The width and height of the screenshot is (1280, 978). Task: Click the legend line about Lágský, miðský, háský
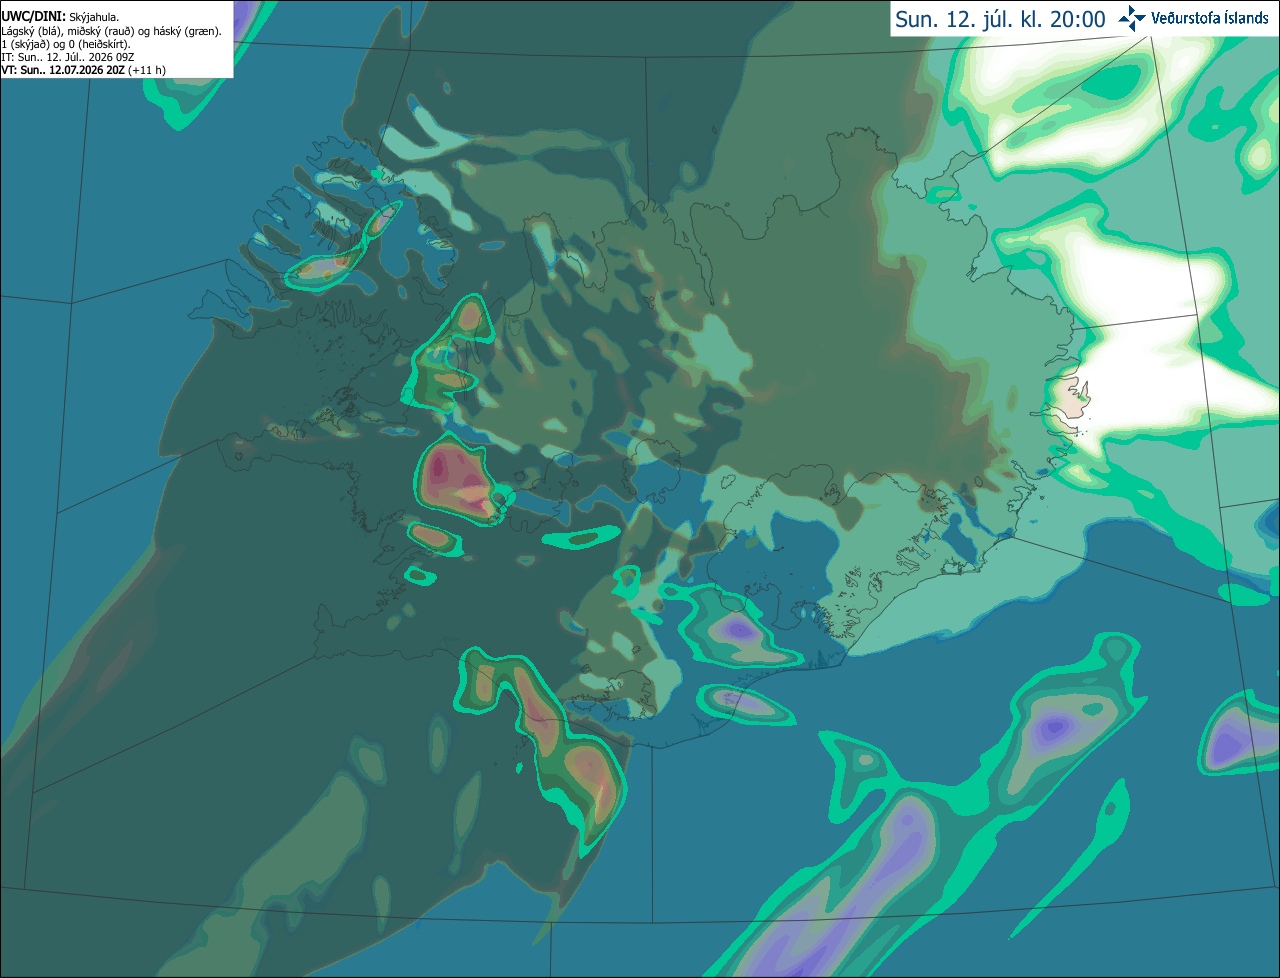coord(112,31)
